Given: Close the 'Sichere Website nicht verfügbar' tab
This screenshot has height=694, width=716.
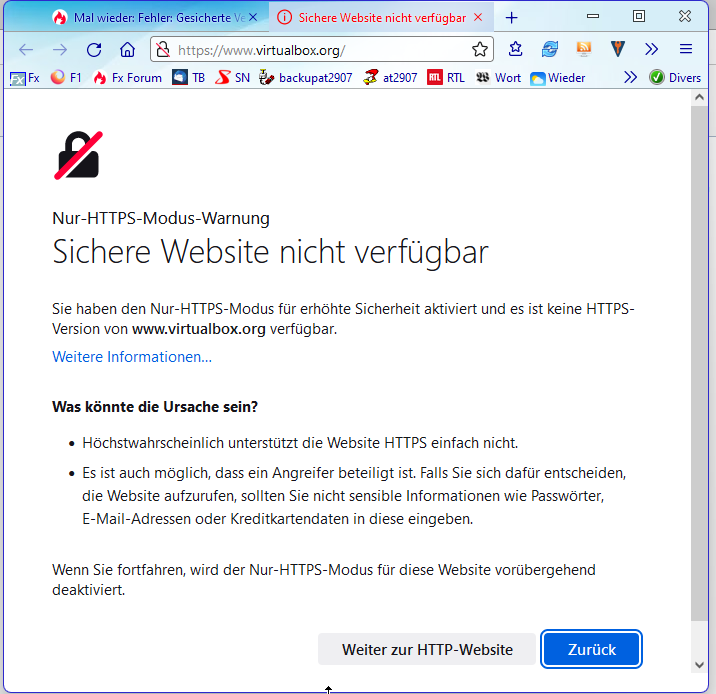Looking at the screenshot, I should (x=478, y=17).
